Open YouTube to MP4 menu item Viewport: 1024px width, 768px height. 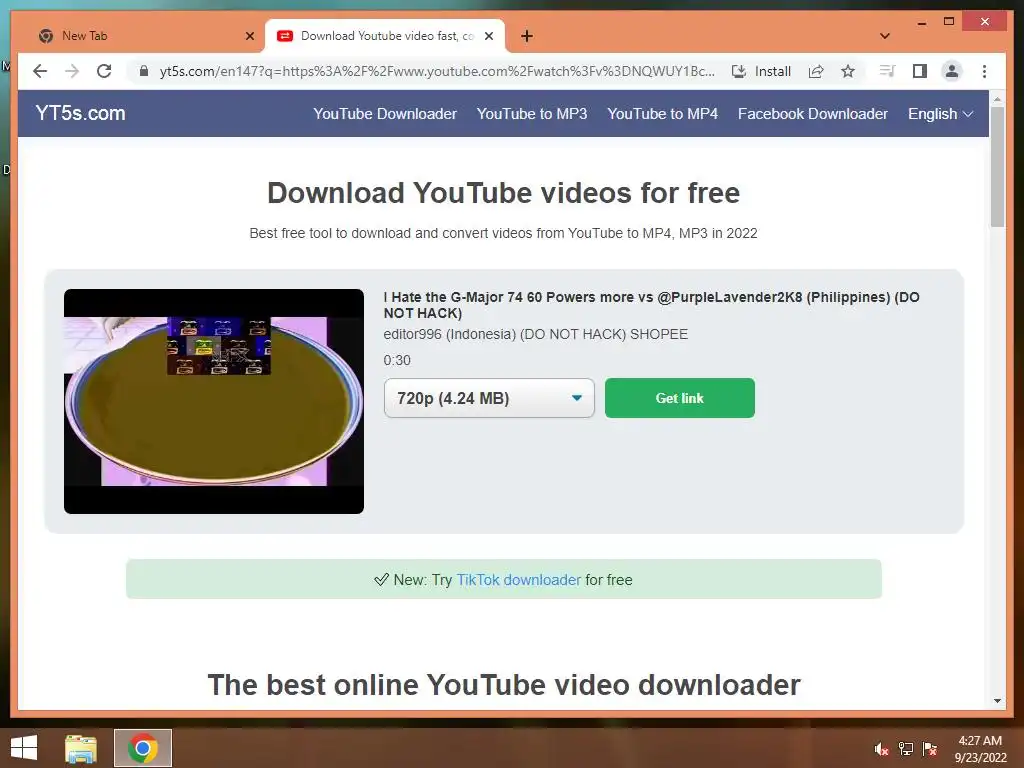point(662,114)
